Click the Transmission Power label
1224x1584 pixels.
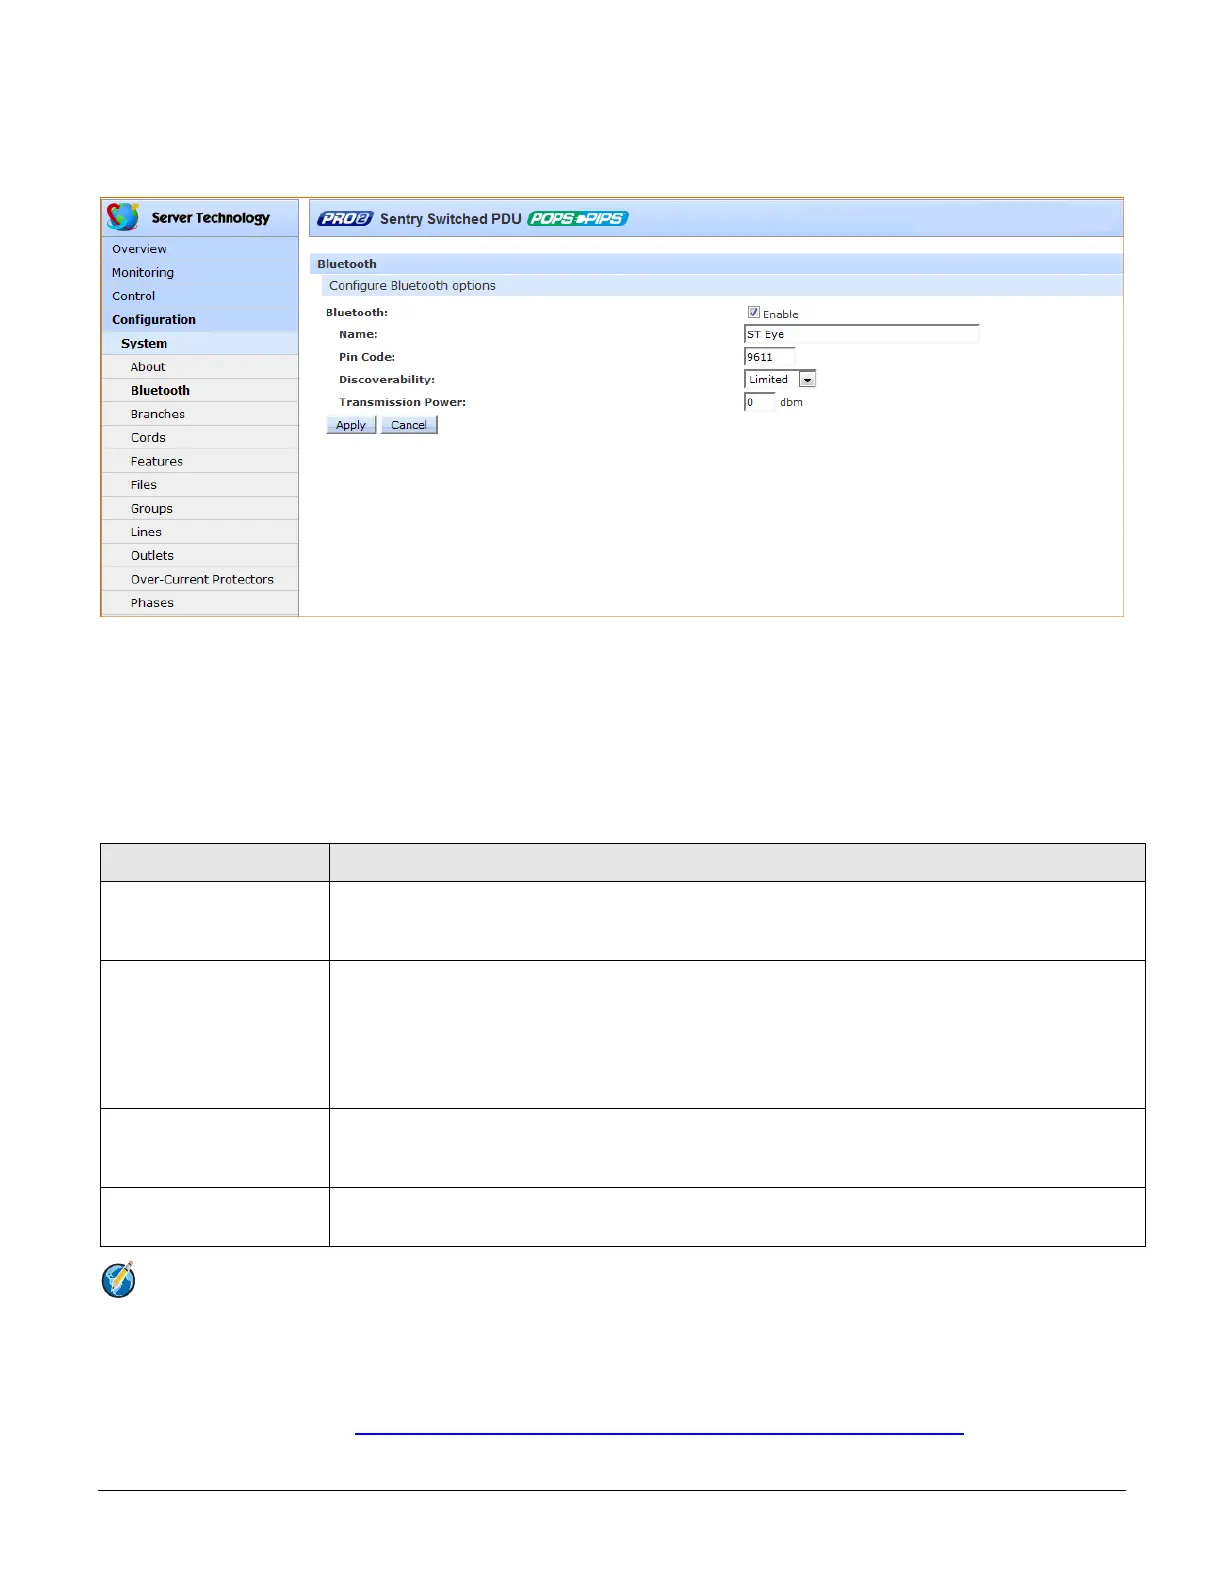coord(402,402)
